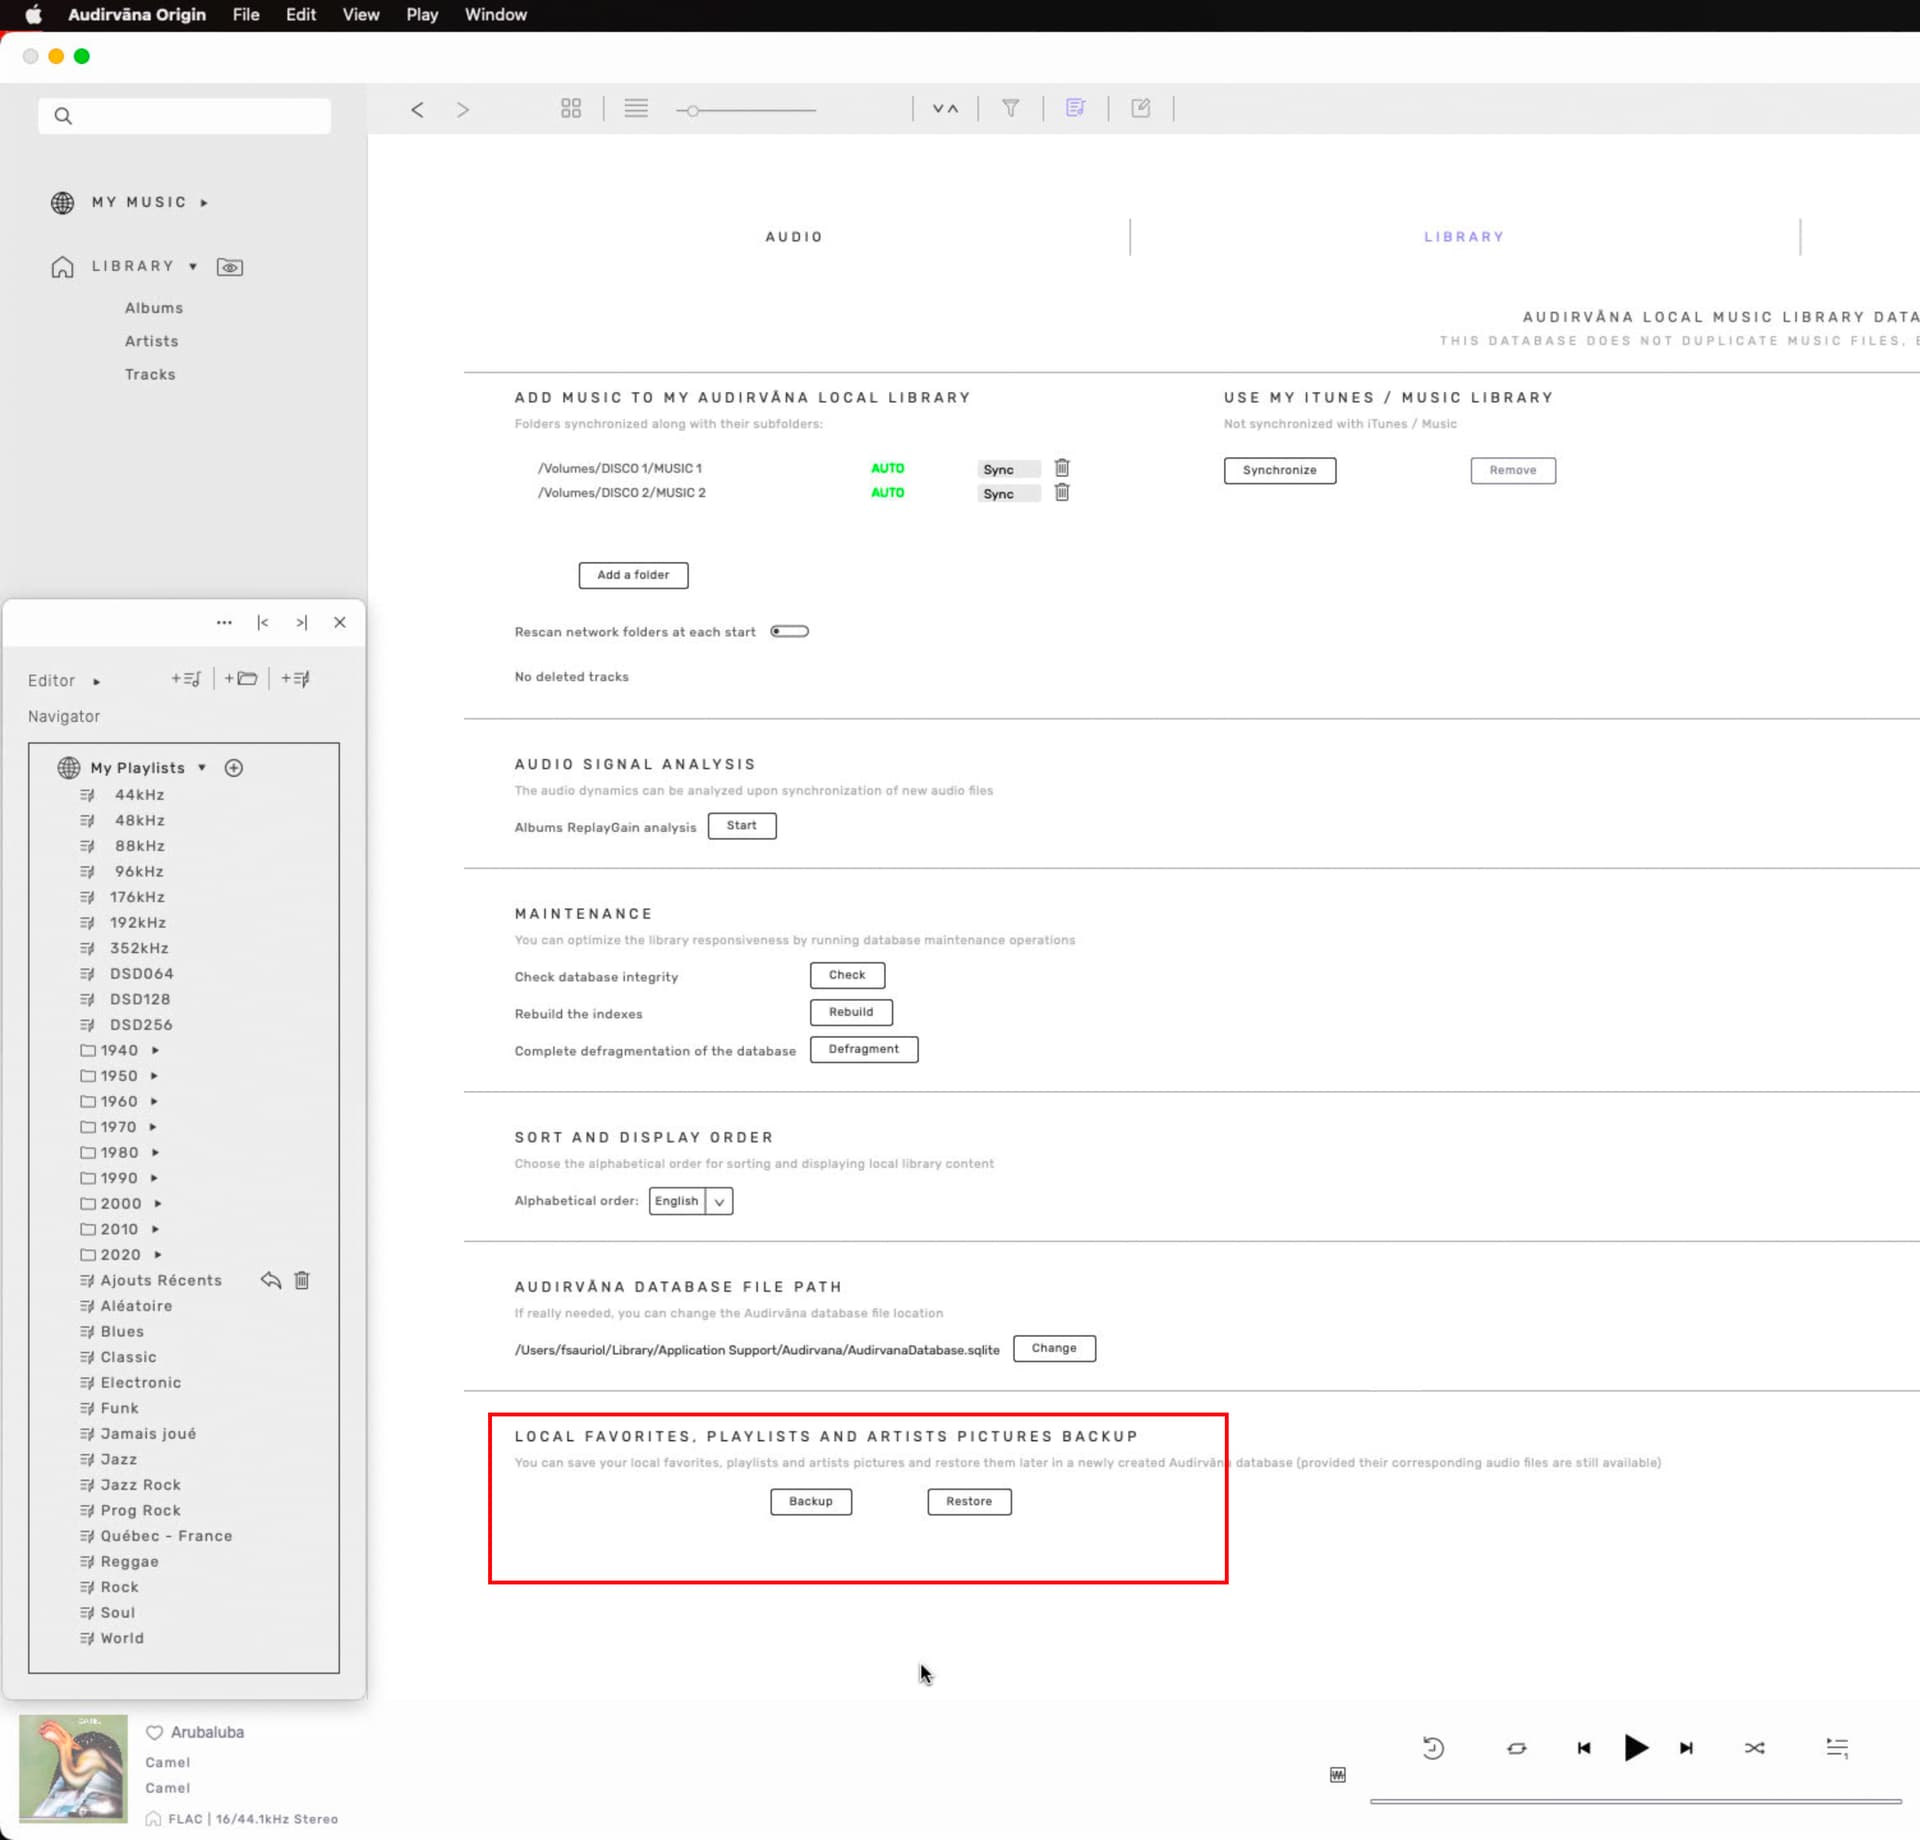1920x1840 pixels.
Task: Toggle shuffle mode
Action: pos(1755,1748)
